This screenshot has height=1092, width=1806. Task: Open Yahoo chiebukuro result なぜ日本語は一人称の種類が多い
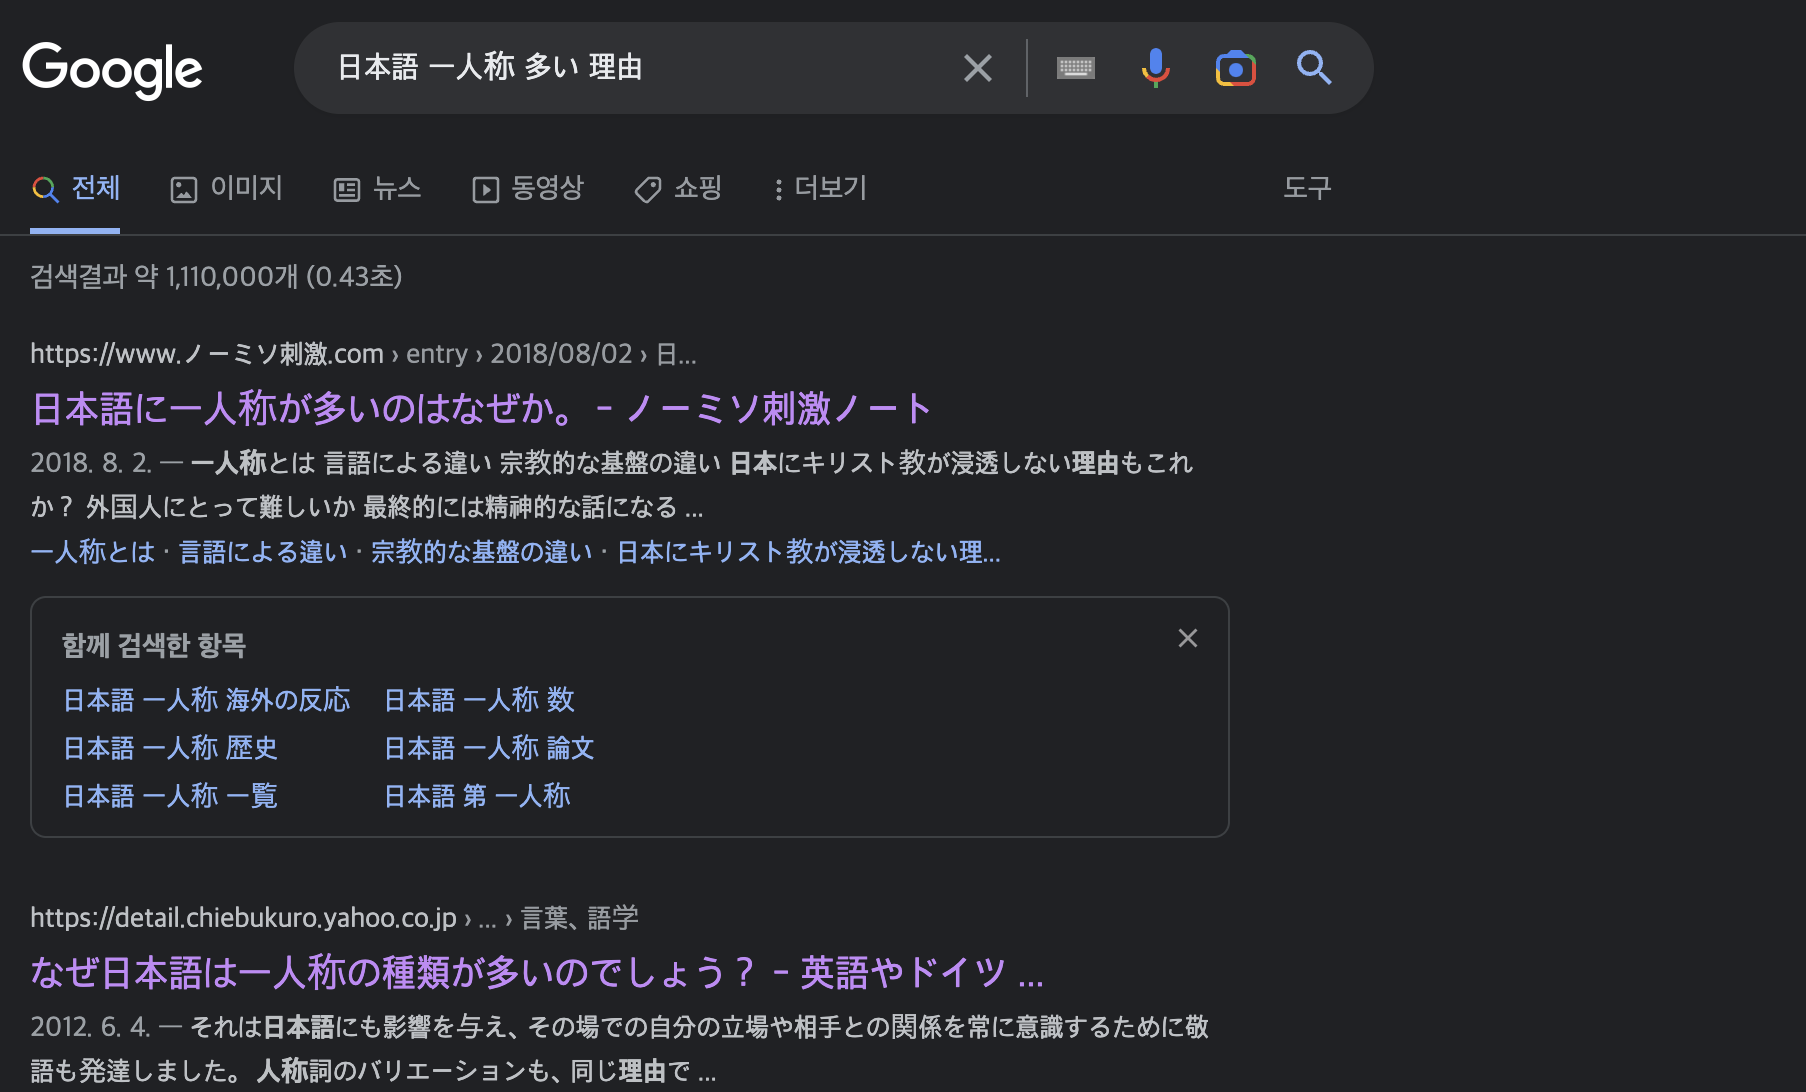(537, 972)
